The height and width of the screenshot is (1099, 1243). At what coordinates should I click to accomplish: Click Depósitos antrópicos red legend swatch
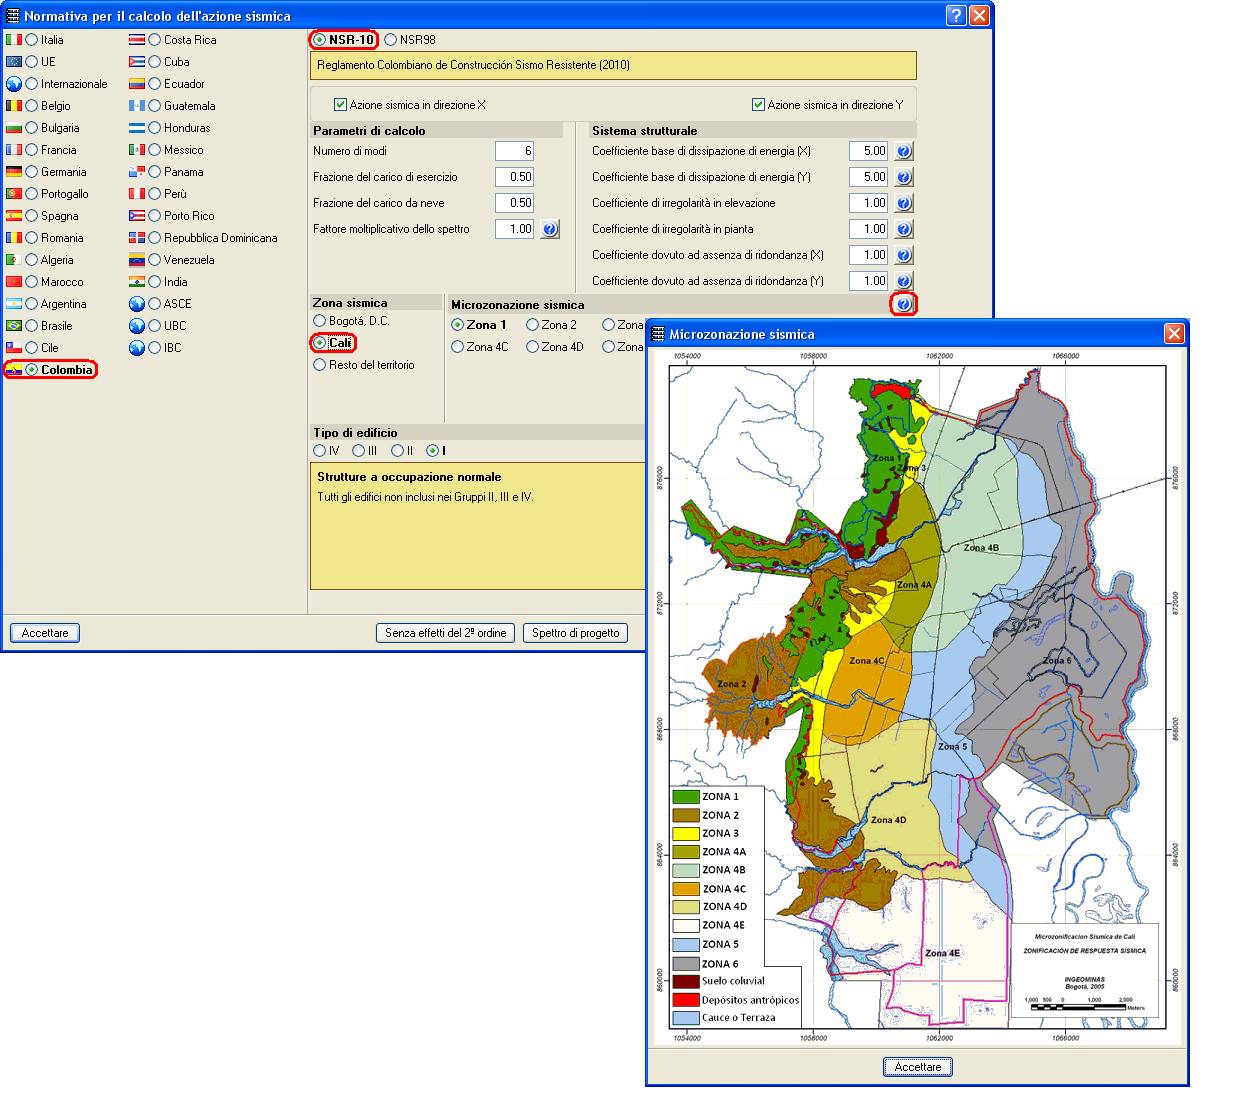pyautogui.click(x=686, y=1000)
